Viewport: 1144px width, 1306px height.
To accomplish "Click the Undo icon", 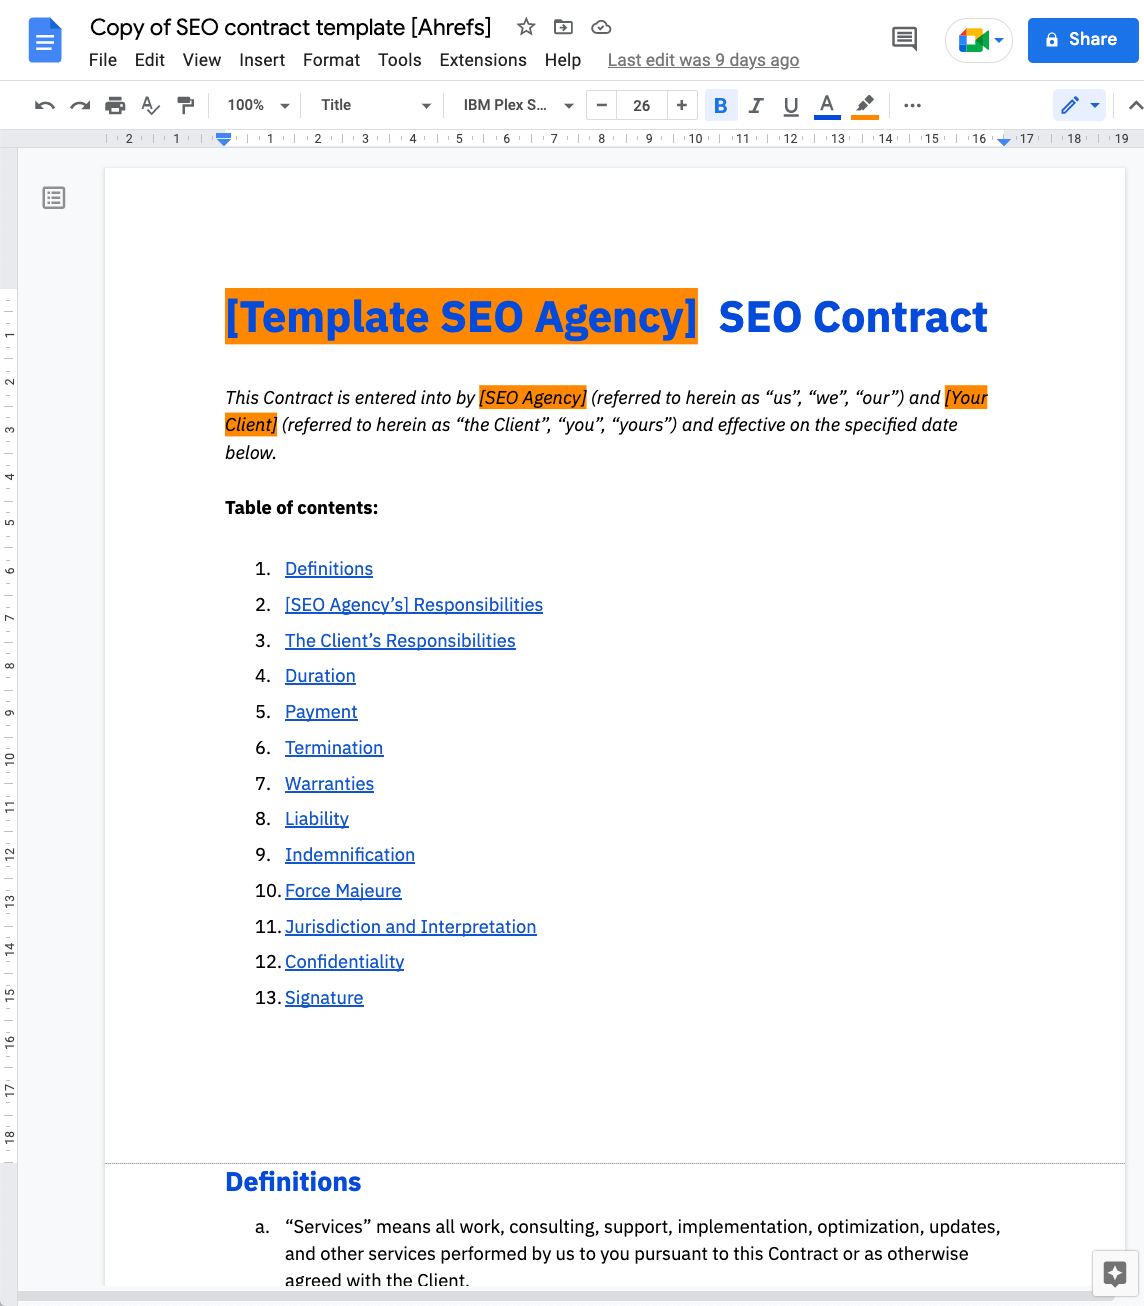I will [44, 104].
